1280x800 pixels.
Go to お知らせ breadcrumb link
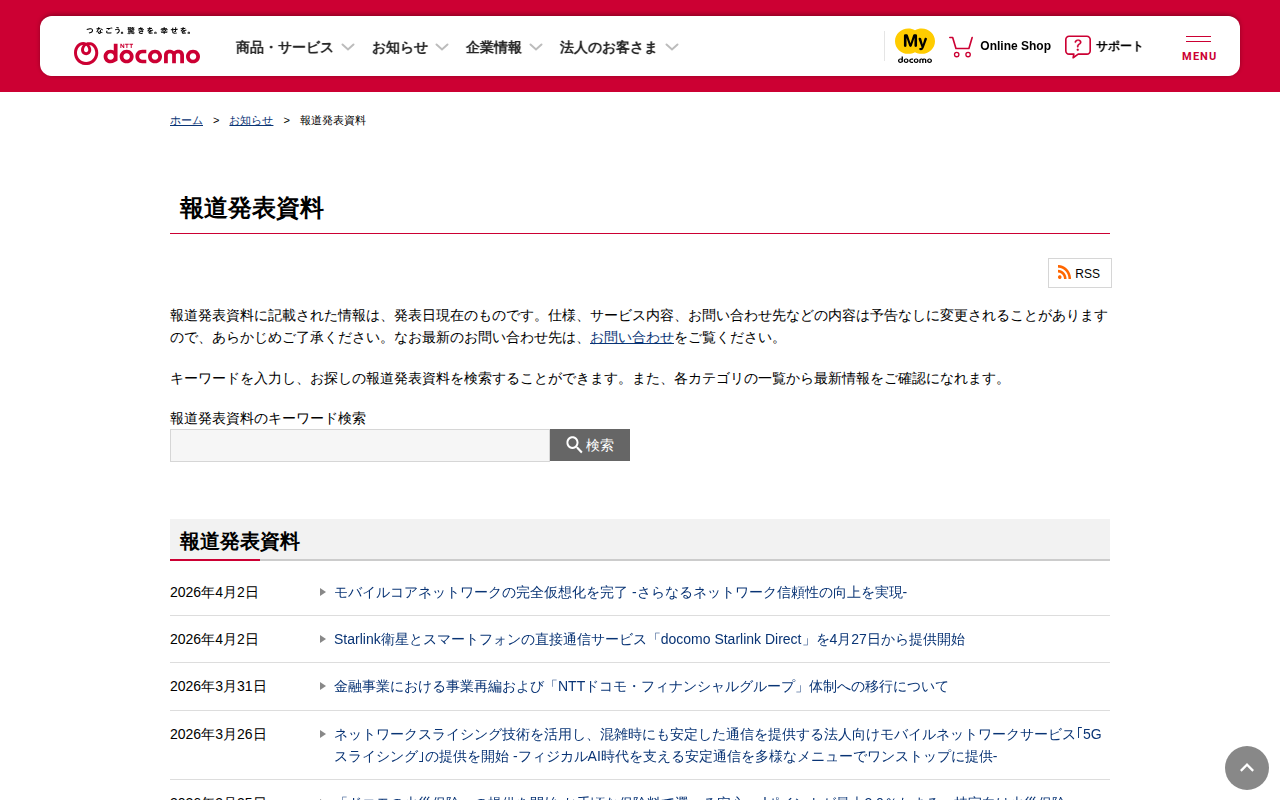251,120
